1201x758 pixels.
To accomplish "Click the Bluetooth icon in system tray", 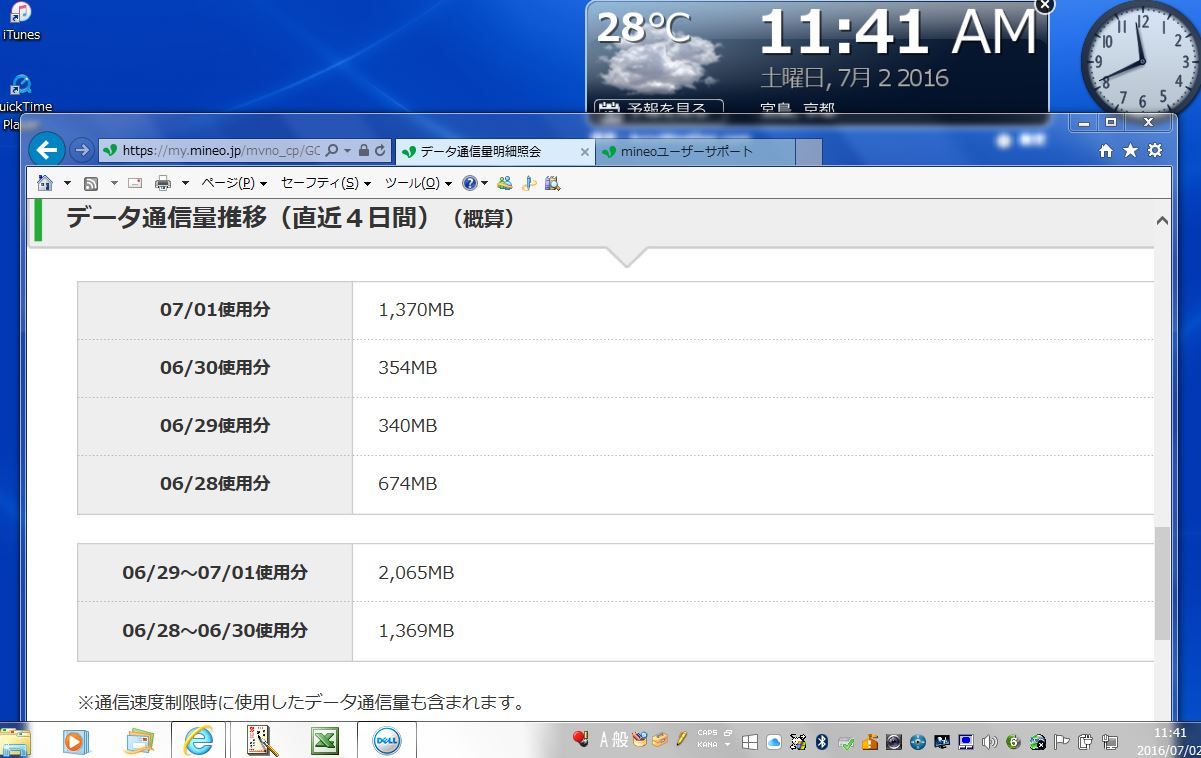I will point(822,742).
